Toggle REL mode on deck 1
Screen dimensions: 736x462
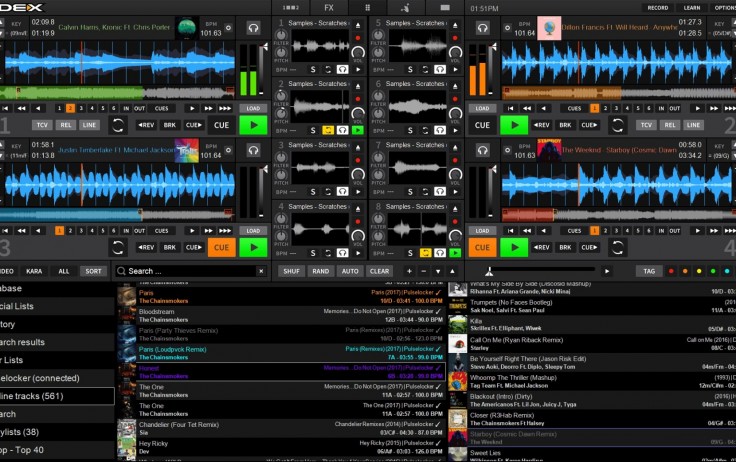click(x=66, y=125)
